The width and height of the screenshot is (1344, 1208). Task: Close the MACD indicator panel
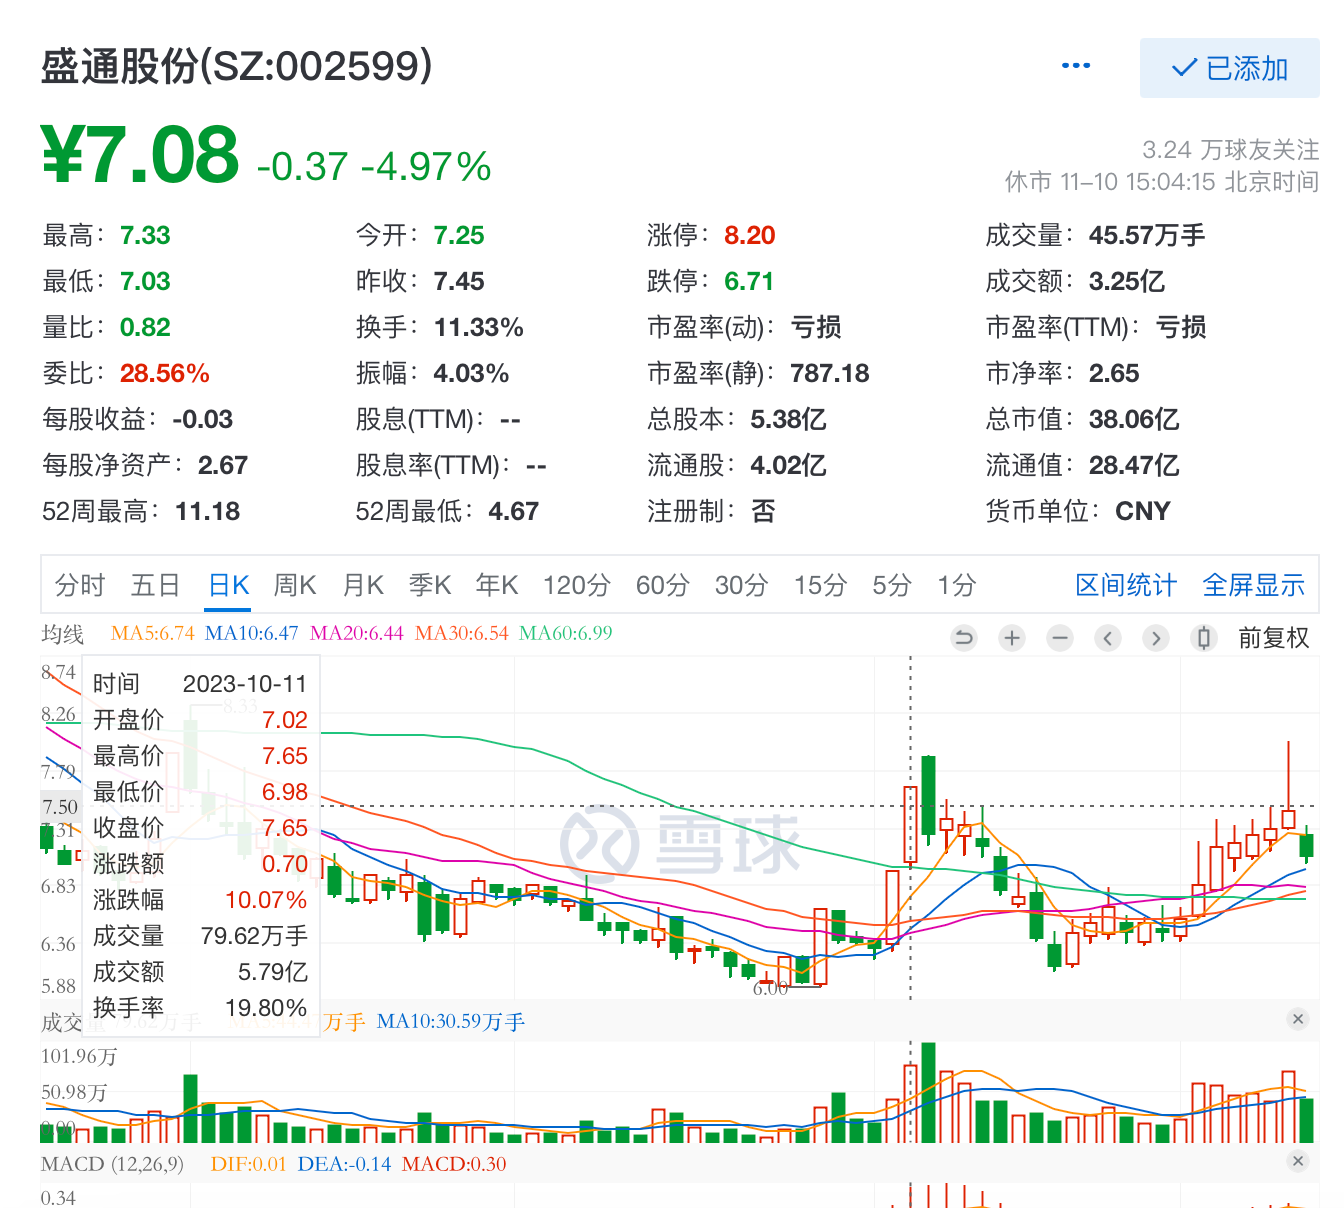click(1298, 1161)
